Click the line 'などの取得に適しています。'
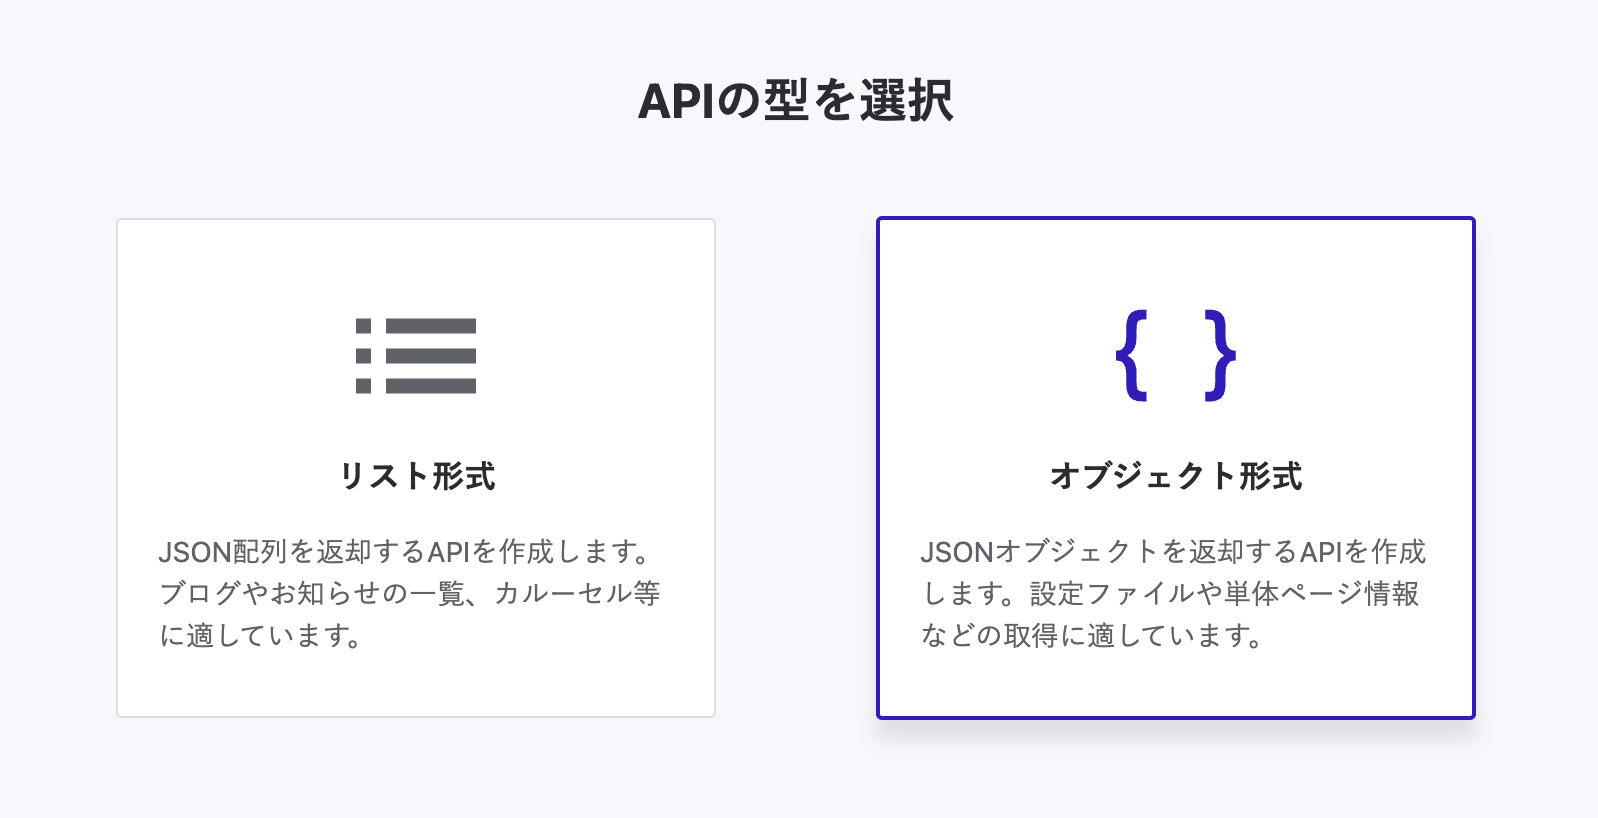Viewport: 1598px width, 818px height. tap(1093, 636)
